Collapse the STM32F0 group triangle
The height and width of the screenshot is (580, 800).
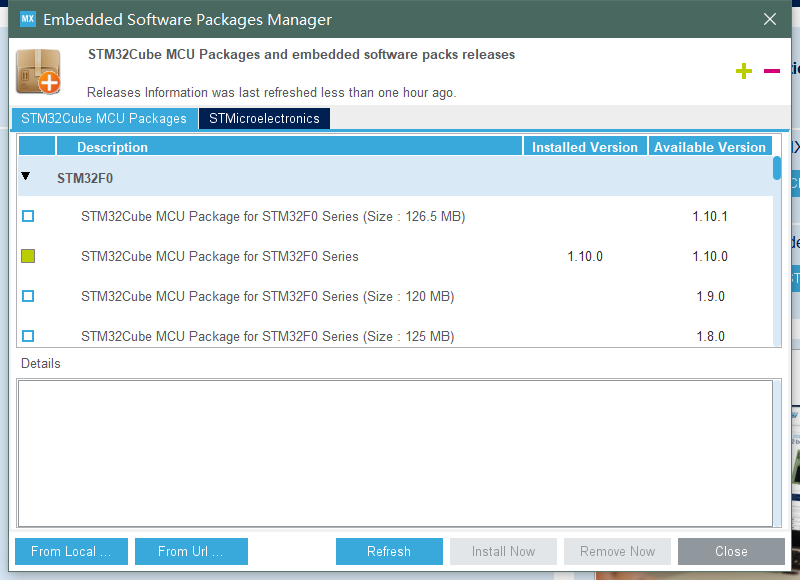click(26, 176)
